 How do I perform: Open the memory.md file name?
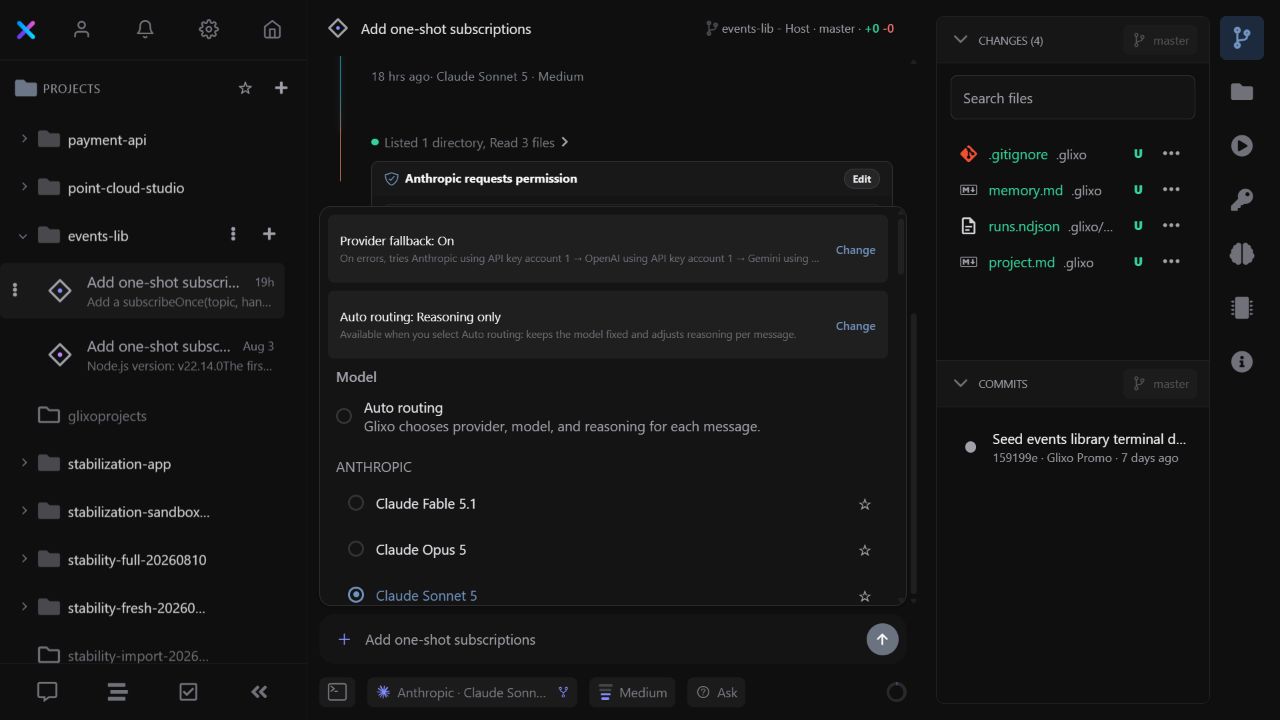(1025, 190)
